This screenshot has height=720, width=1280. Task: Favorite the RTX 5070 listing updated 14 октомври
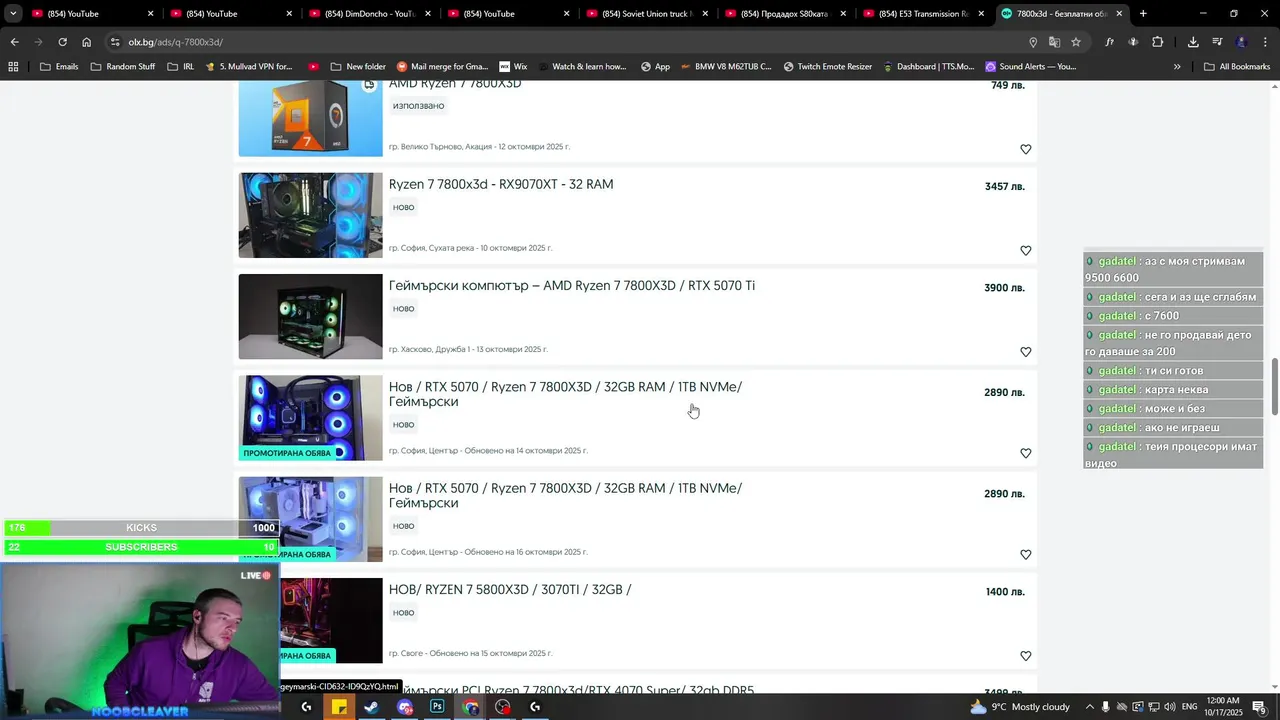[x=1025, y=453]
